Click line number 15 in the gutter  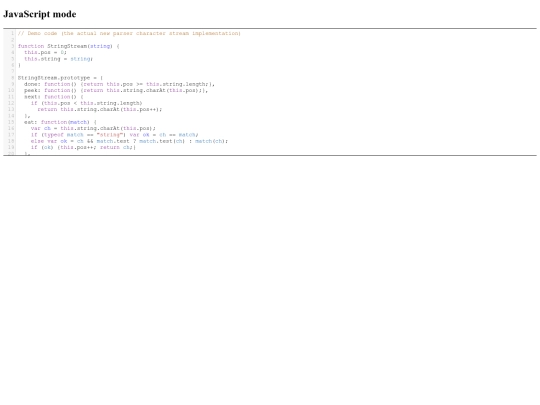[x=11, y=122]
